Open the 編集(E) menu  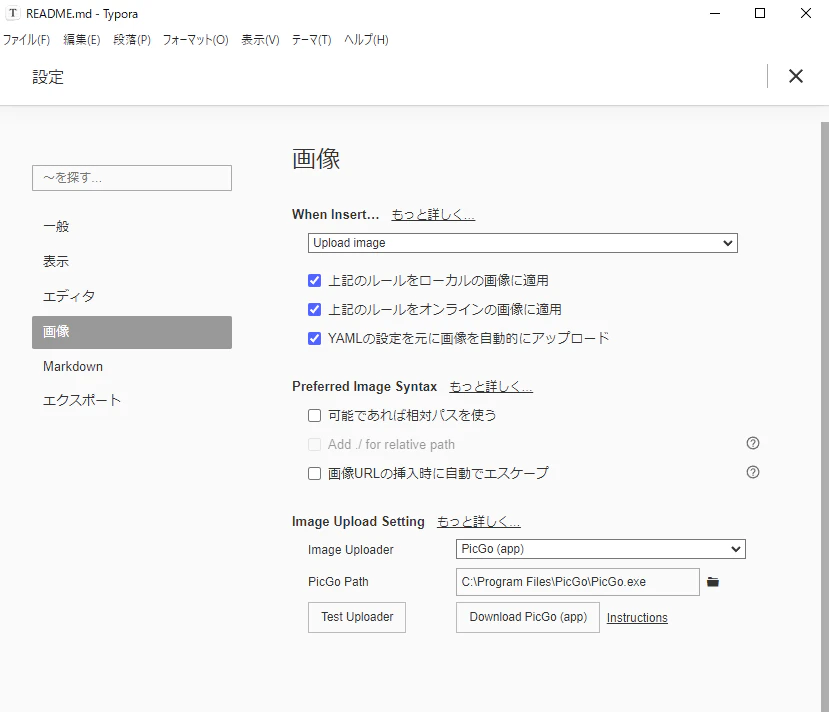pyautogui.click(x=82, y=40)
